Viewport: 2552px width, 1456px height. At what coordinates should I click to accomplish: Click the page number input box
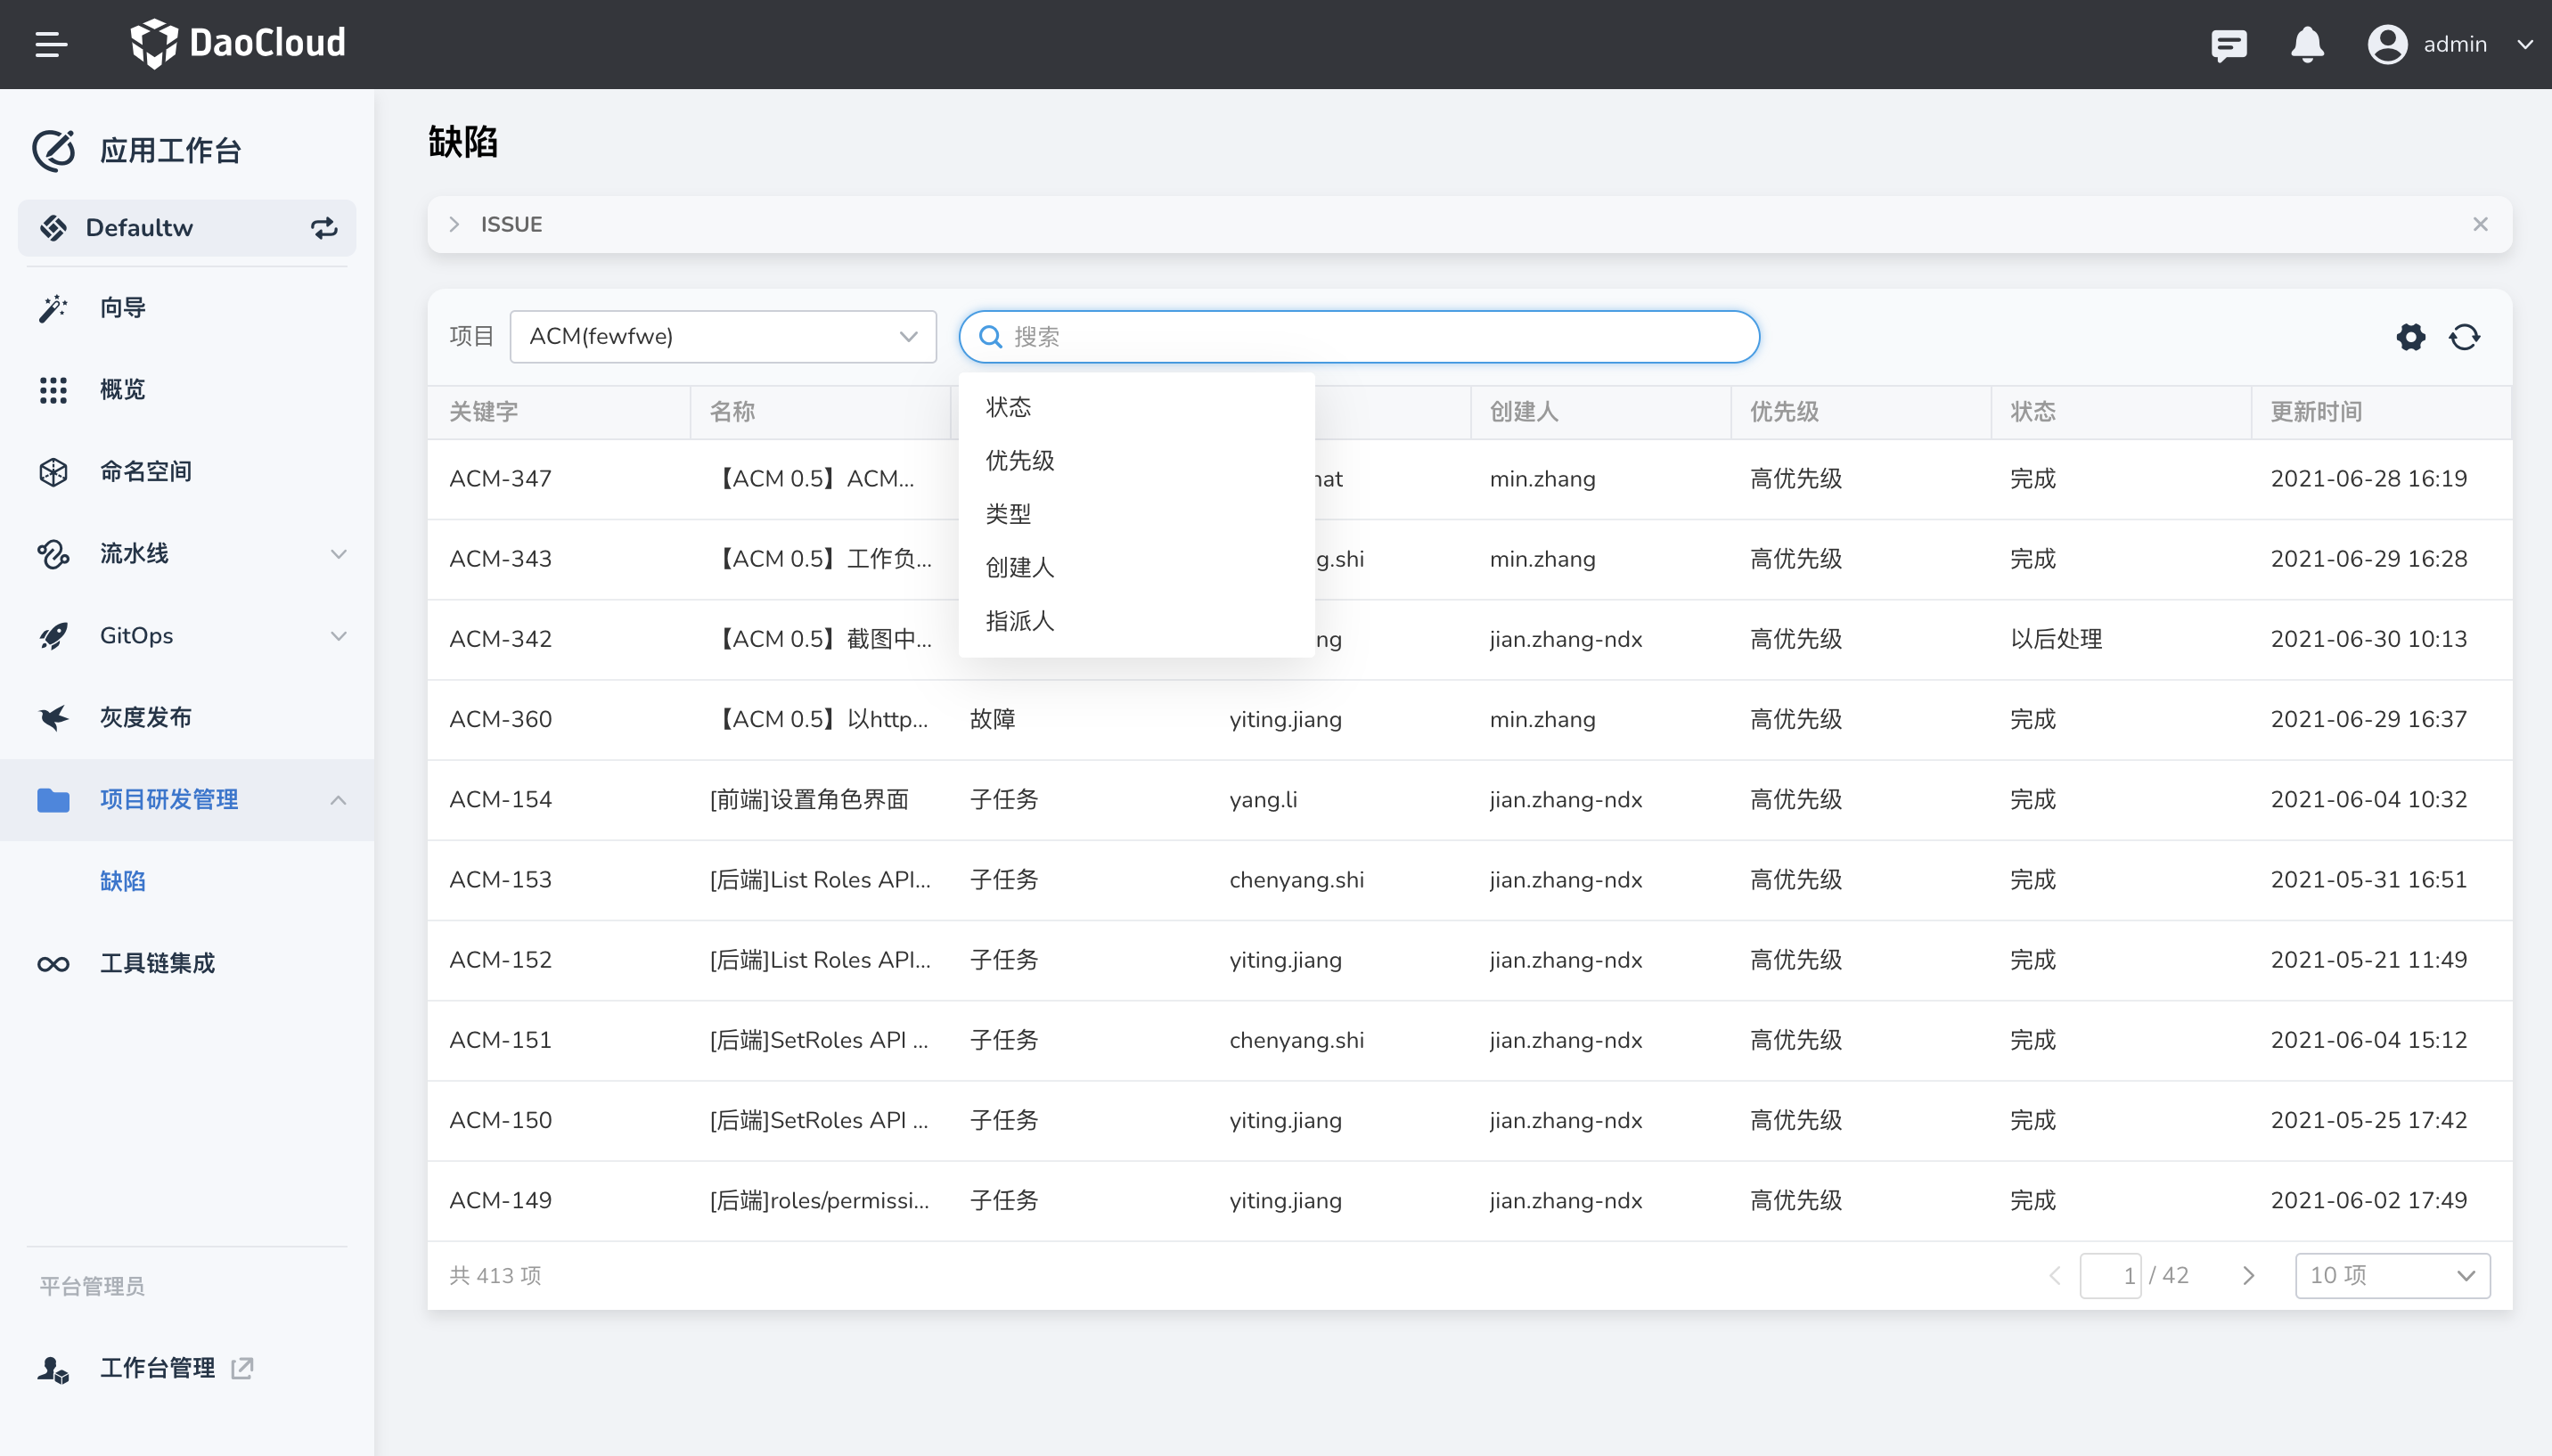click(x=2110, y=1276)
